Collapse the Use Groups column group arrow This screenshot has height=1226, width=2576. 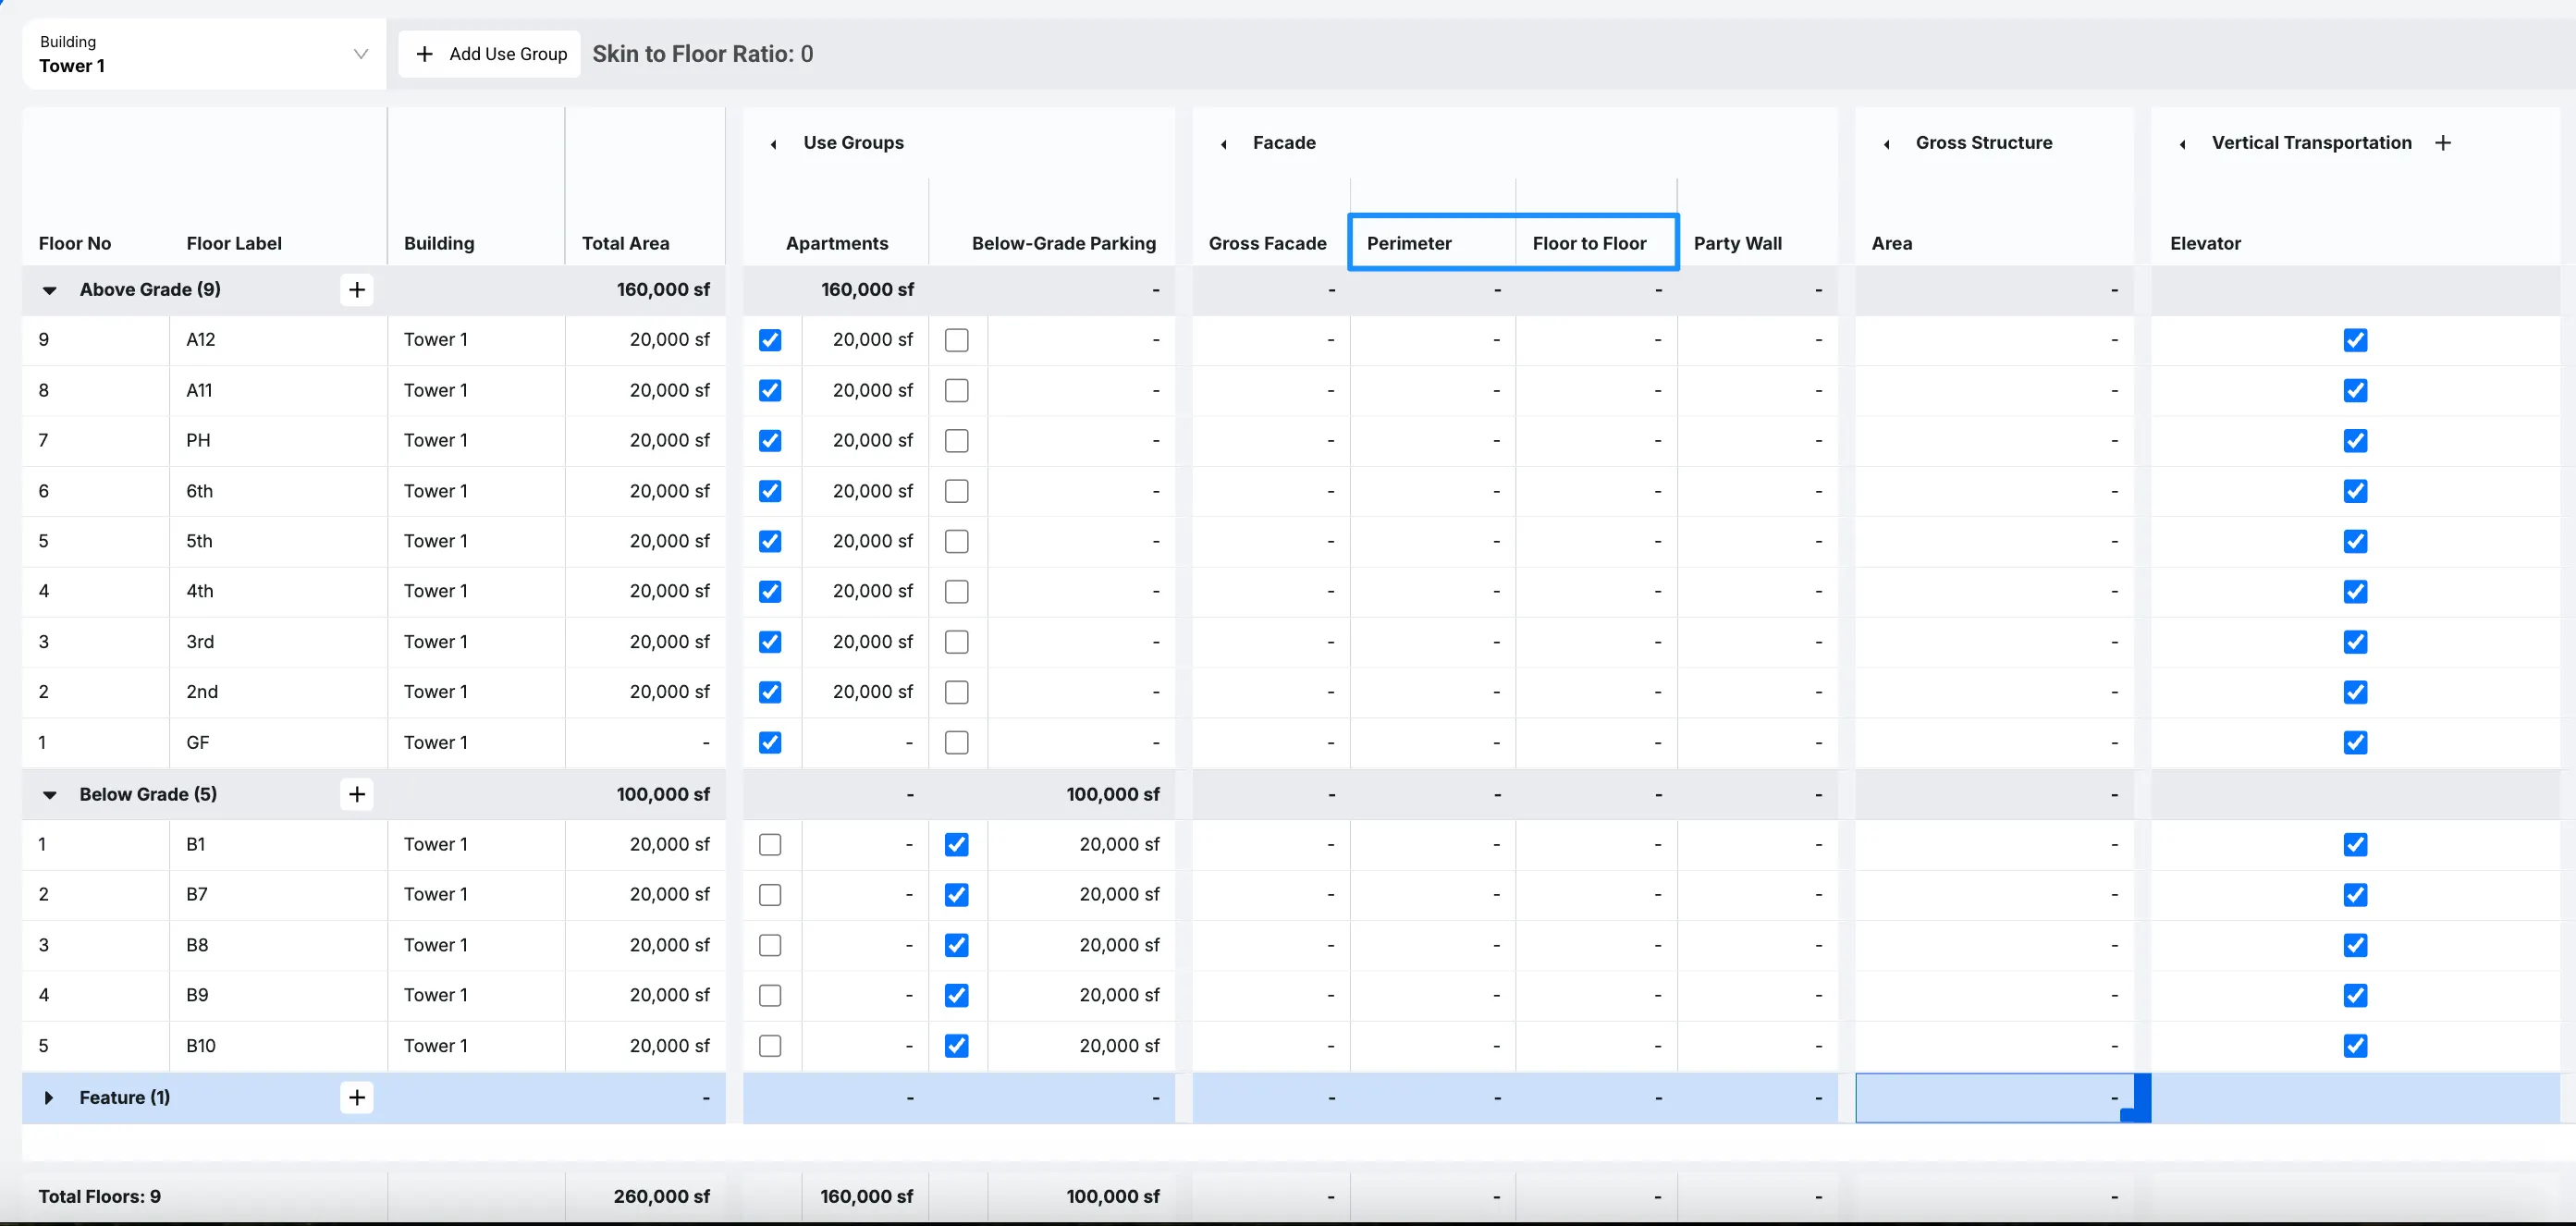pos(774,144)
